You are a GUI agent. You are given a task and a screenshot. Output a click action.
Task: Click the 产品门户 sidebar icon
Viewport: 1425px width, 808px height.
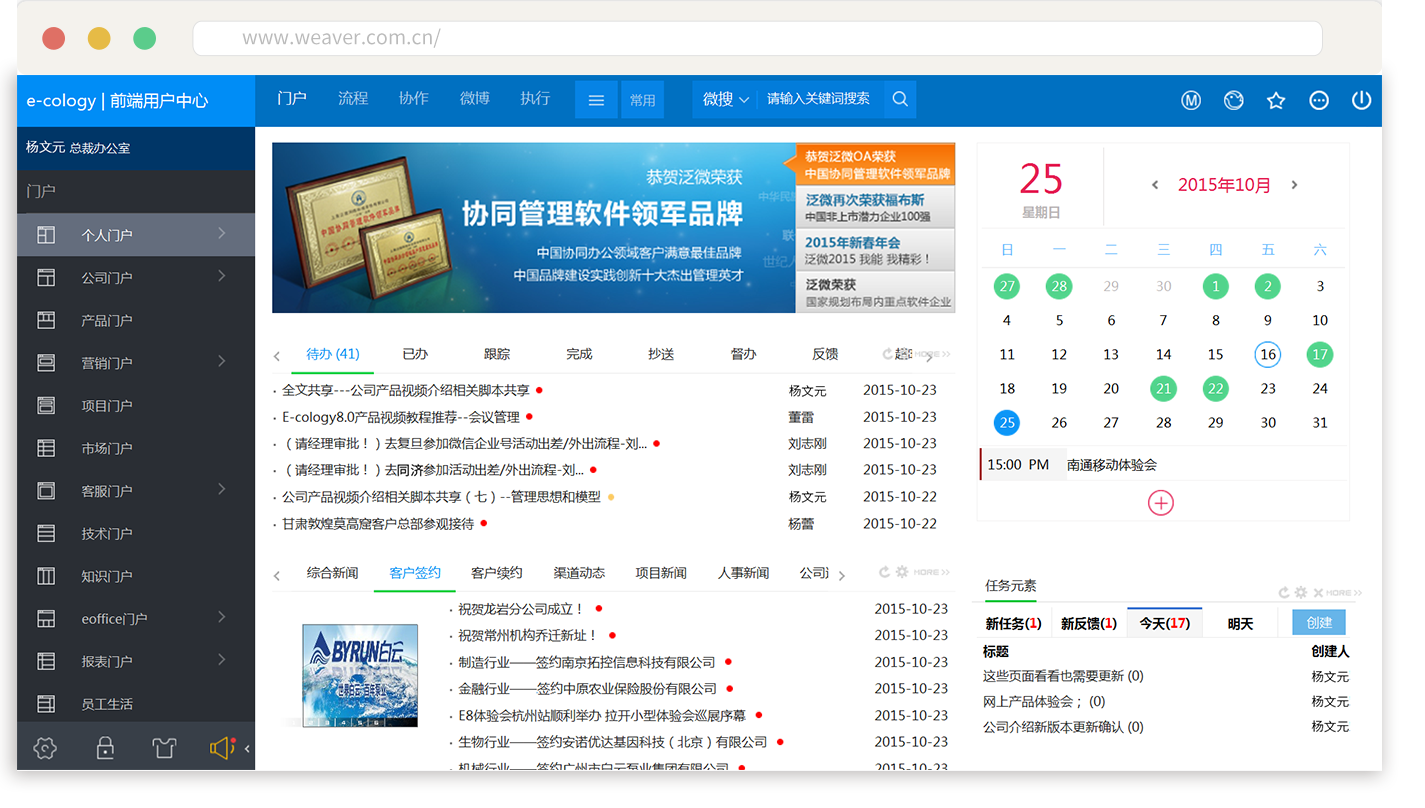click(x=46, y=320)
